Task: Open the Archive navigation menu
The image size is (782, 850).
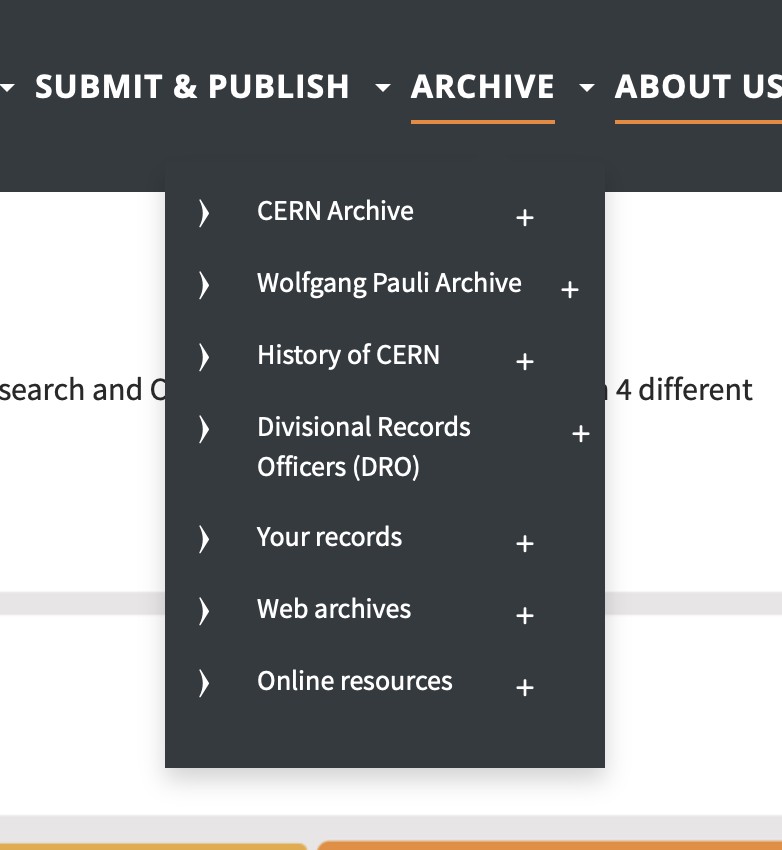Action: pyautogui.click(x=482, y=87)
